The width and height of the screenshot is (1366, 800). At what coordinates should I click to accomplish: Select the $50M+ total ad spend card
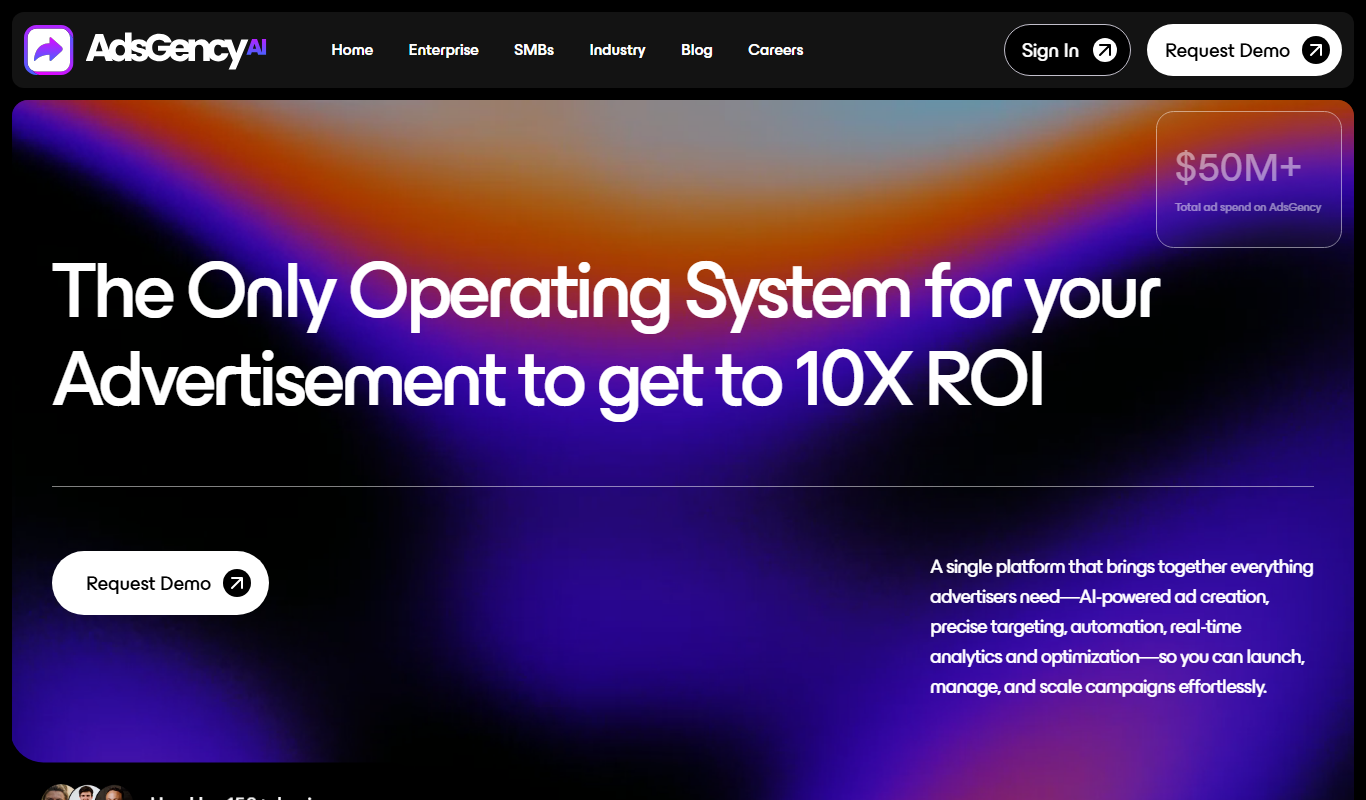coord(1248,179)
